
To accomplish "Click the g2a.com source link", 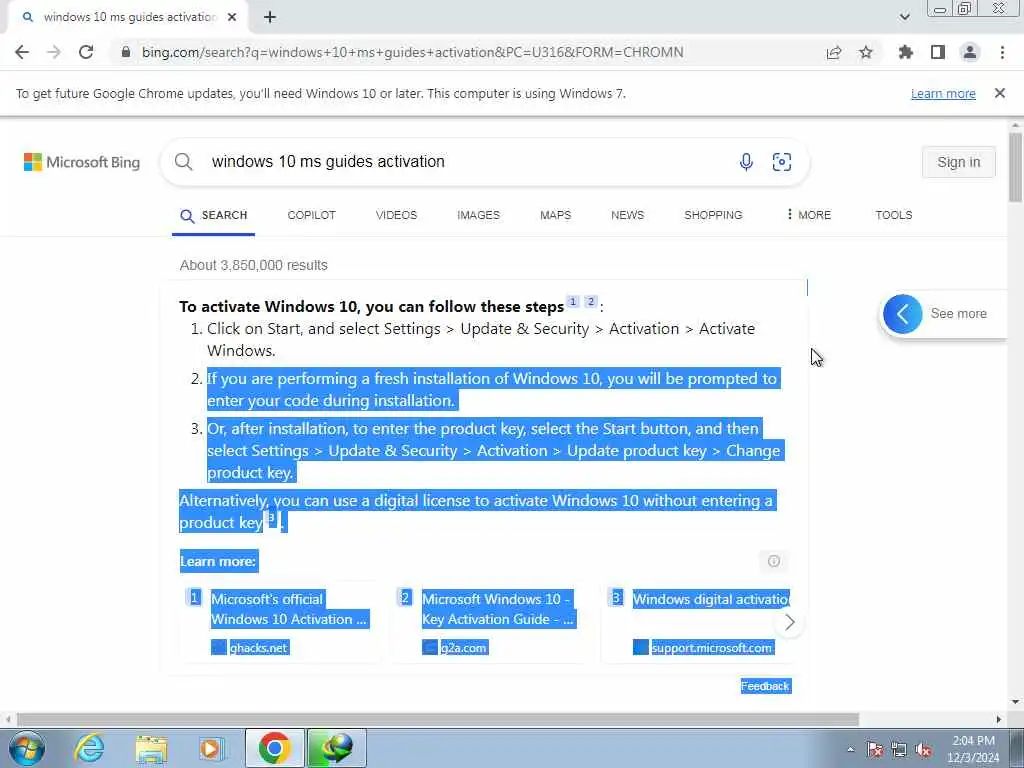I will tap(464, 648).
